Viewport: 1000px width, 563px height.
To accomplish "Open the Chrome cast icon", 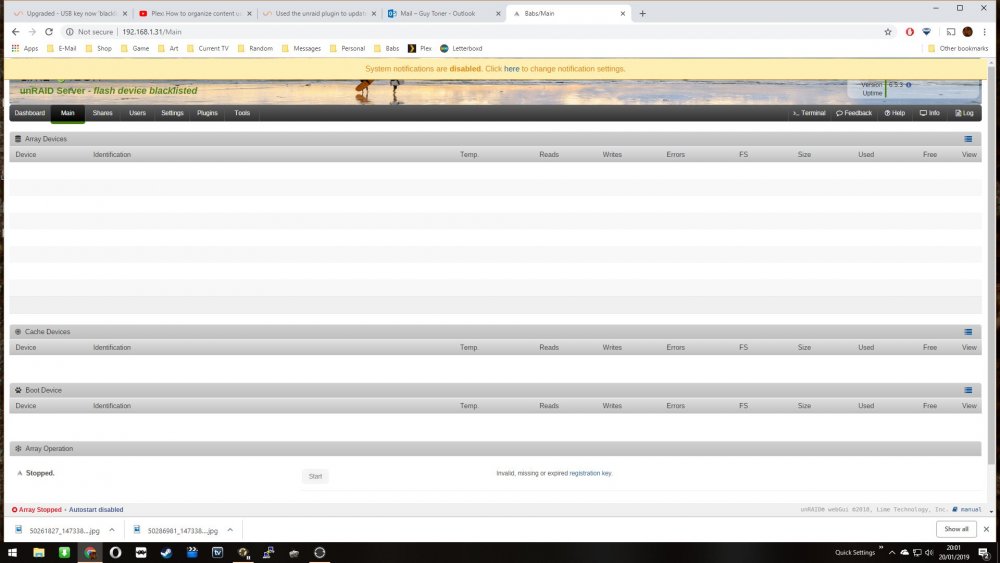I will [950, 32].
